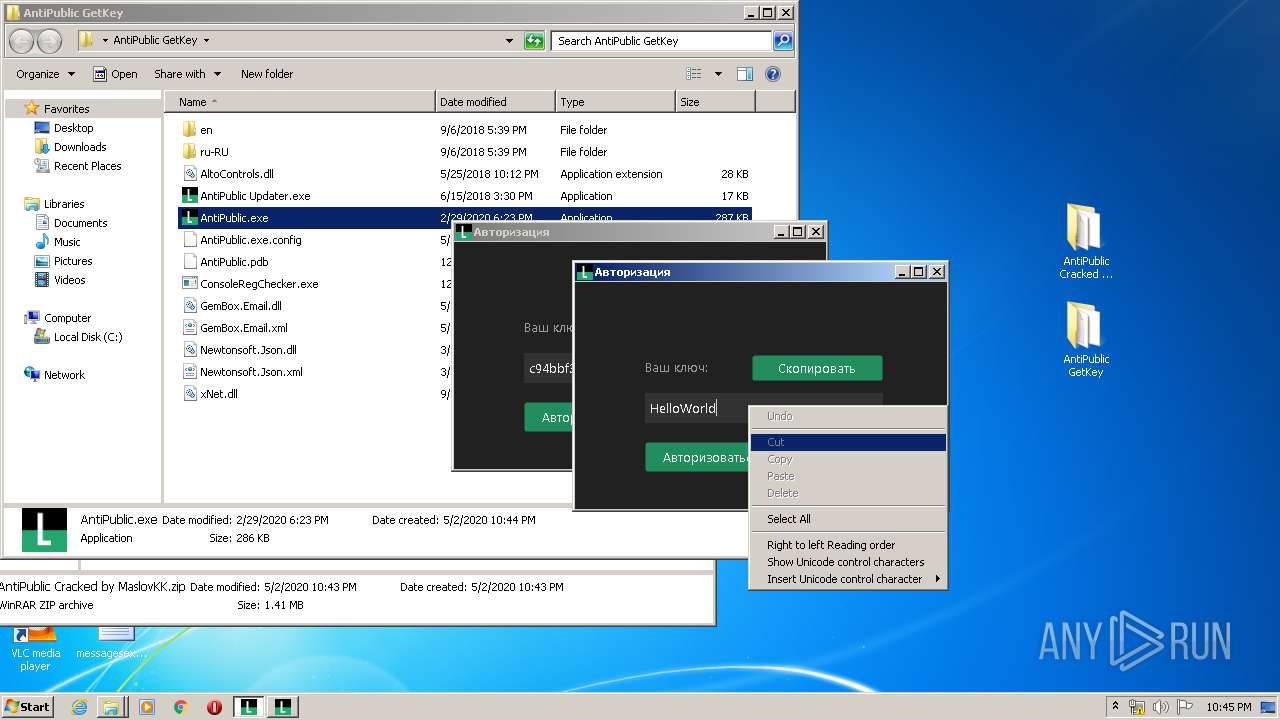Viewport: 1280px width, 720px height.
Task: Open Network in navigation pane
Action: pyautogui.click(x=64, y=375)
